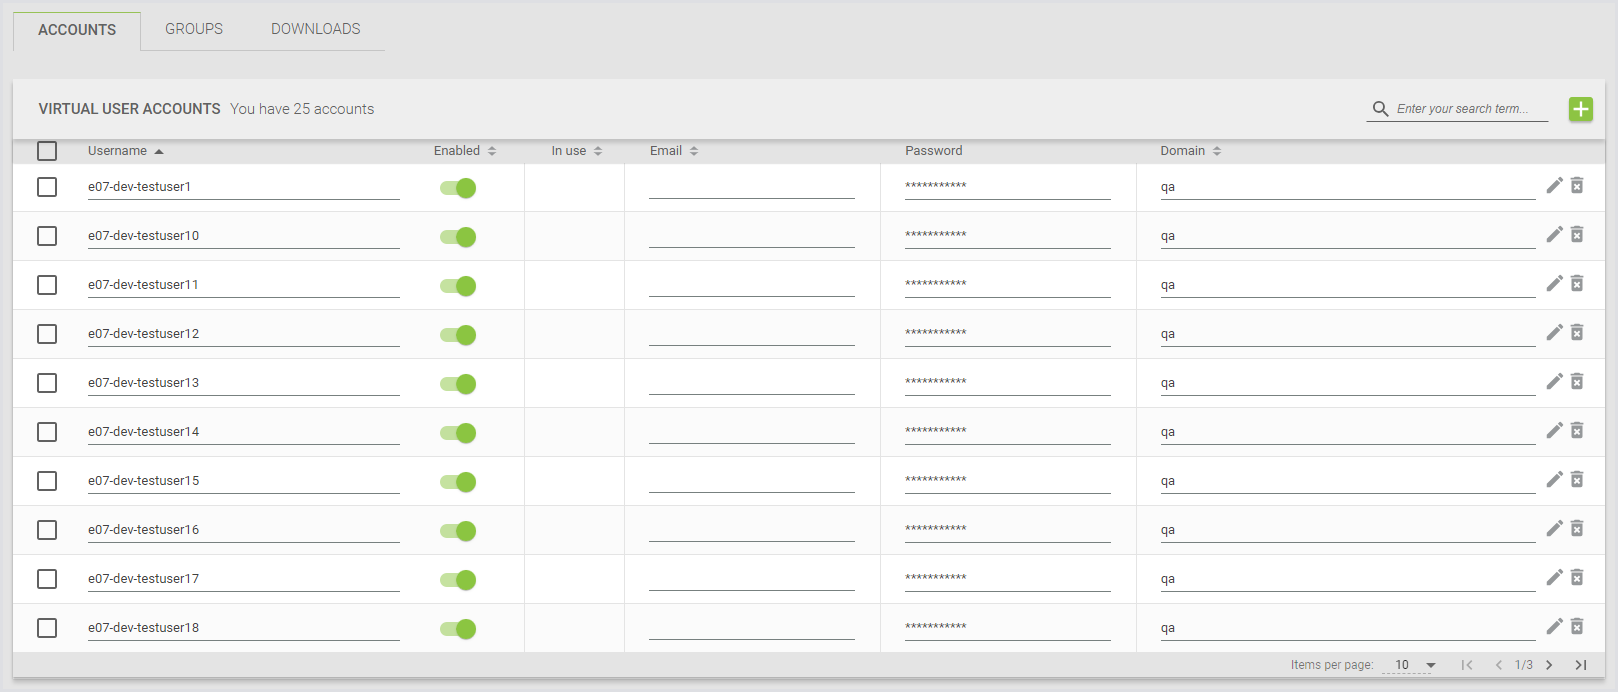This screenshot has height=692, width=1618.
Task: Click the email field for e07-dev-testuser1
Action: [x=752, y=187]
